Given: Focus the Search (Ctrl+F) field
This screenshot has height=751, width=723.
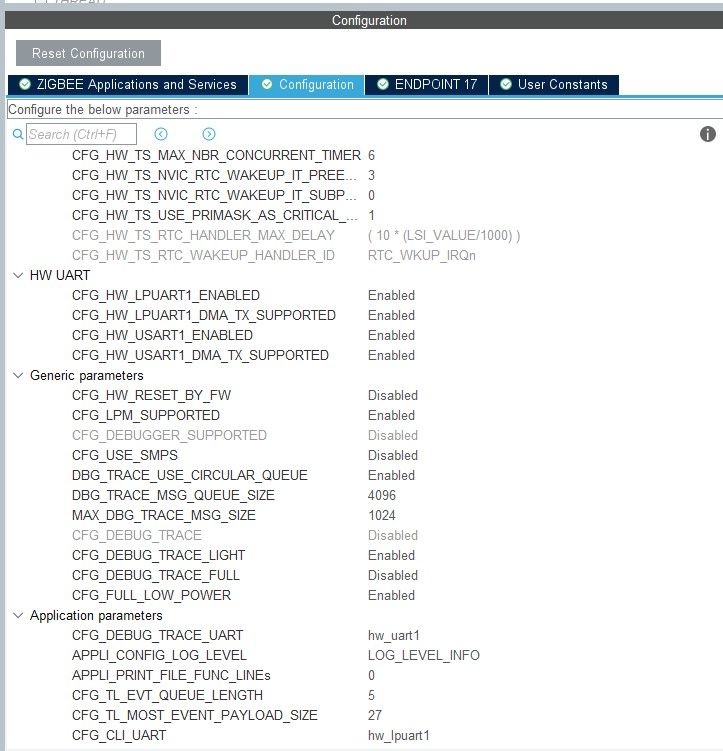Looking at the screenshot, I should point(81,134).
